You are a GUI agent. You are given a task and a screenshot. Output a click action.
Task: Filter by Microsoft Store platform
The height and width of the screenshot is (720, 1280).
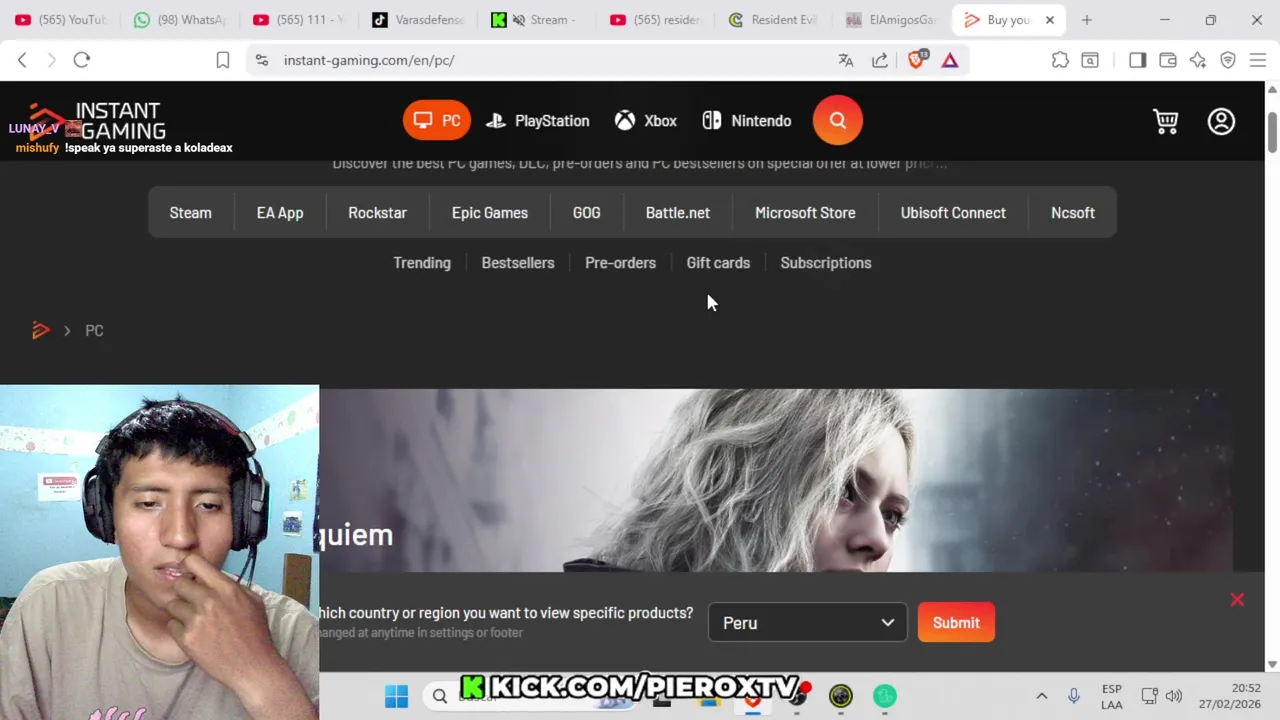(805, 213)
